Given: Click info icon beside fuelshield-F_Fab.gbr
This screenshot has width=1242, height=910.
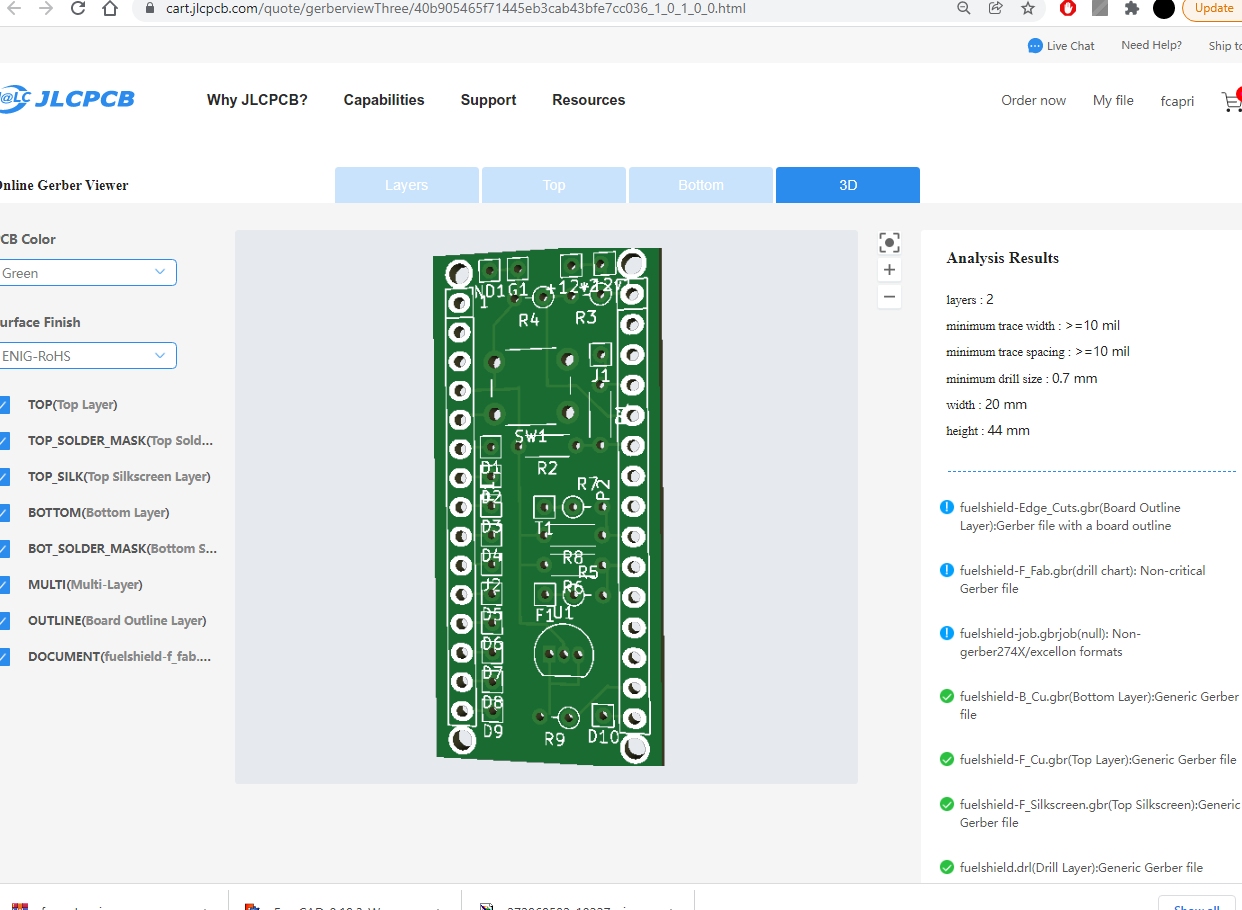Looking at the screenshot, I should coord(947,570).
